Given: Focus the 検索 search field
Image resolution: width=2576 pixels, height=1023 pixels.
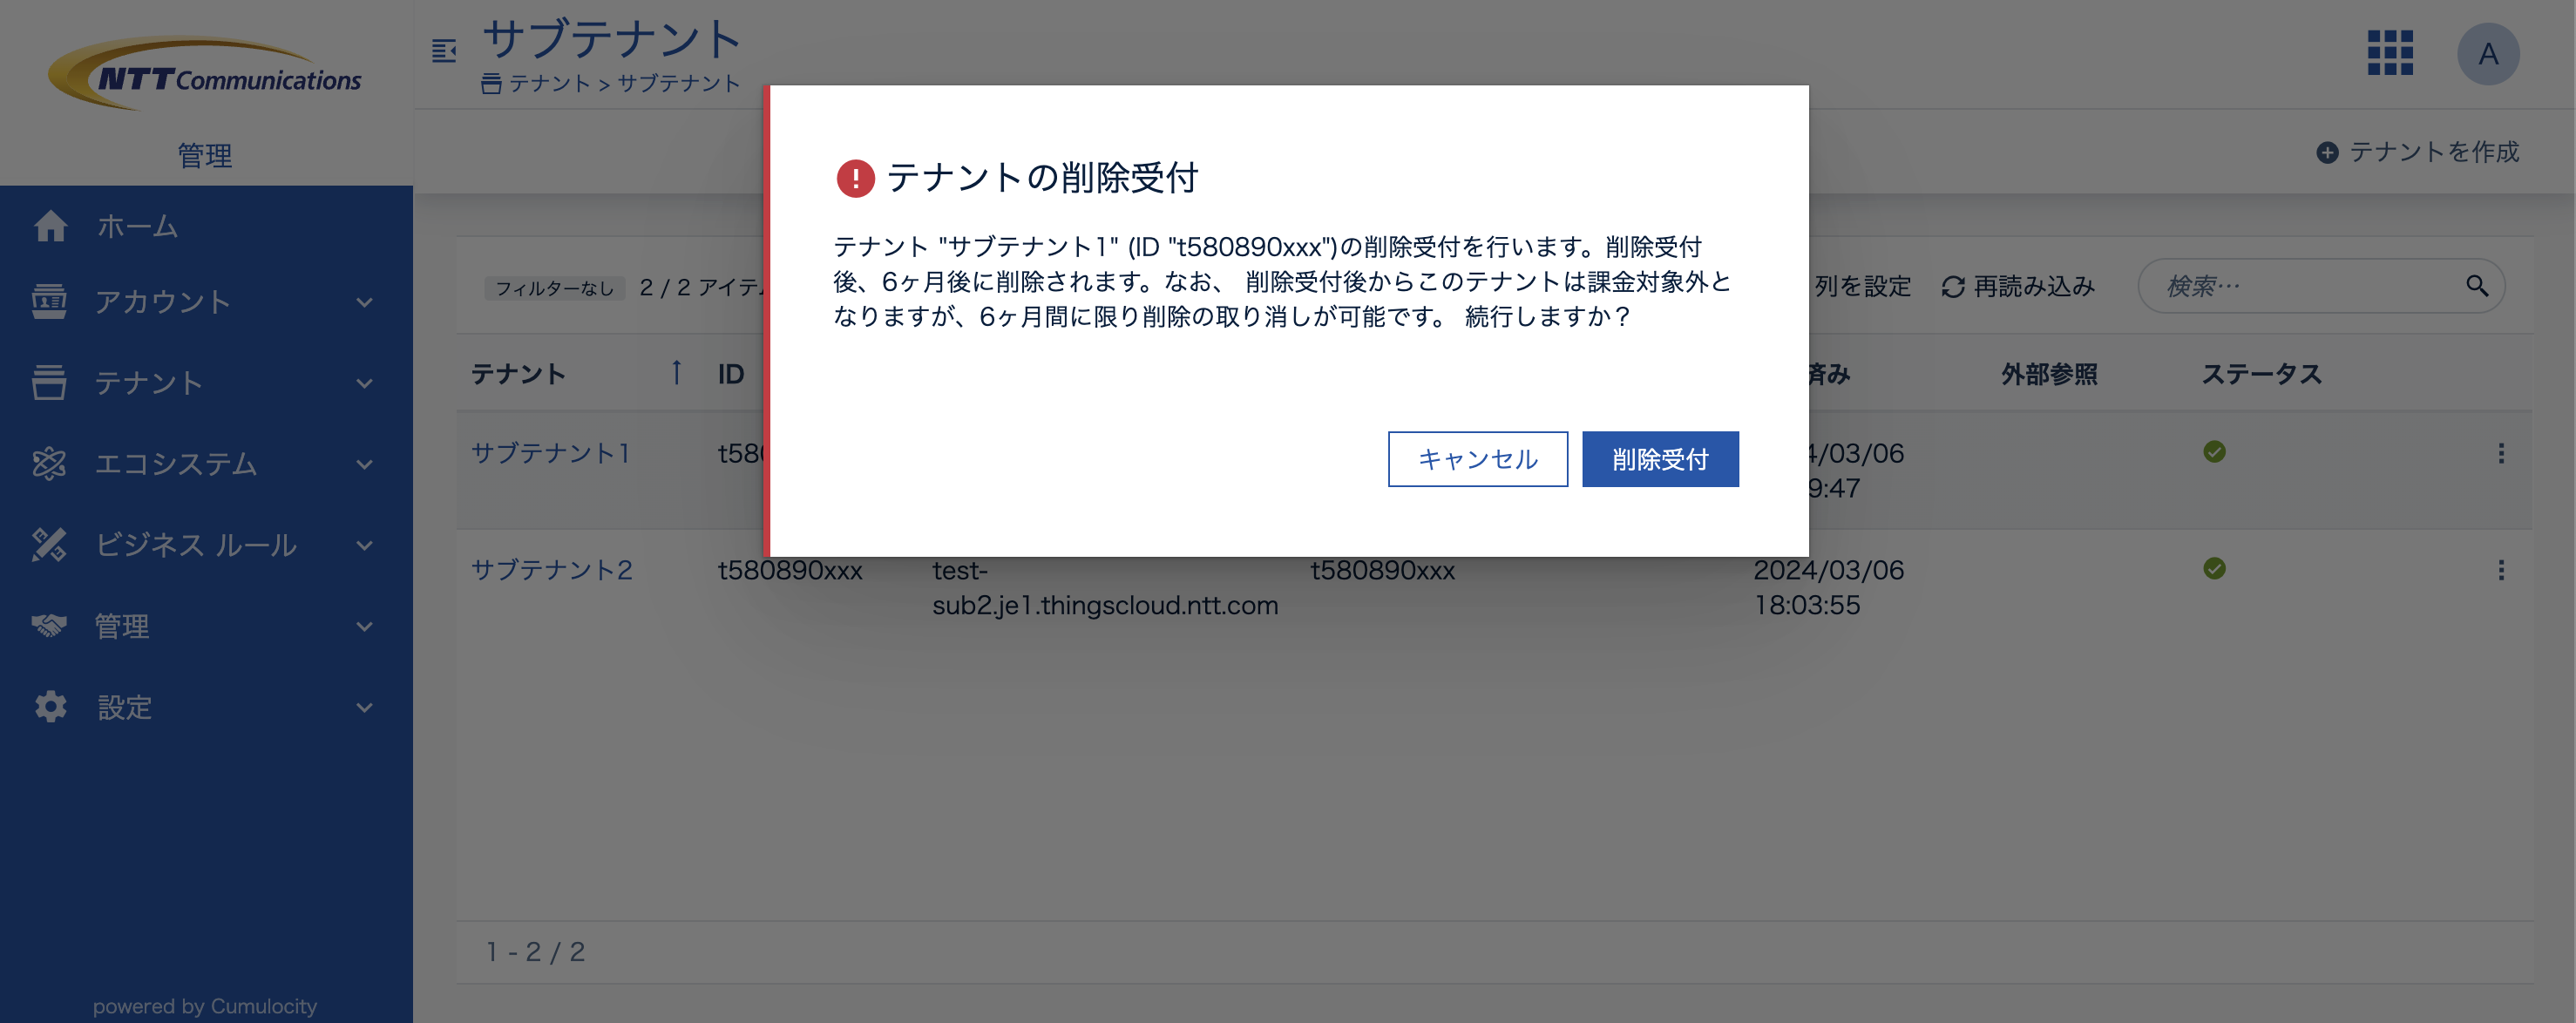Looking at the screenshot, I should point(2321,286).
